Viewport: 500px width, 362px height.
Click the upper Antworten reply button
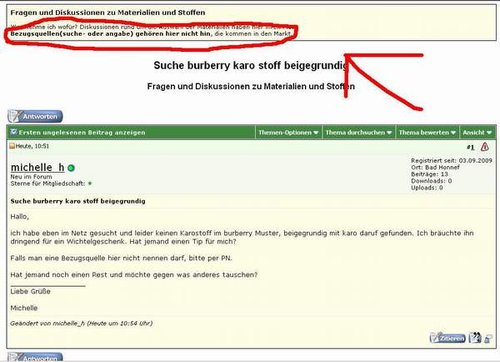(35, 116)
